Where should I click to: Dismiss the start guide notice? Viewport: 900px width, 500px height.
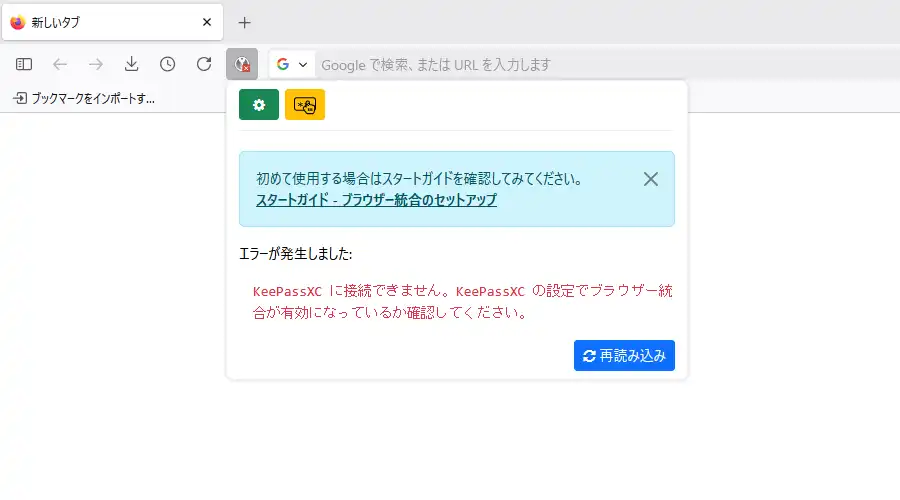click(x=650, y=179)
